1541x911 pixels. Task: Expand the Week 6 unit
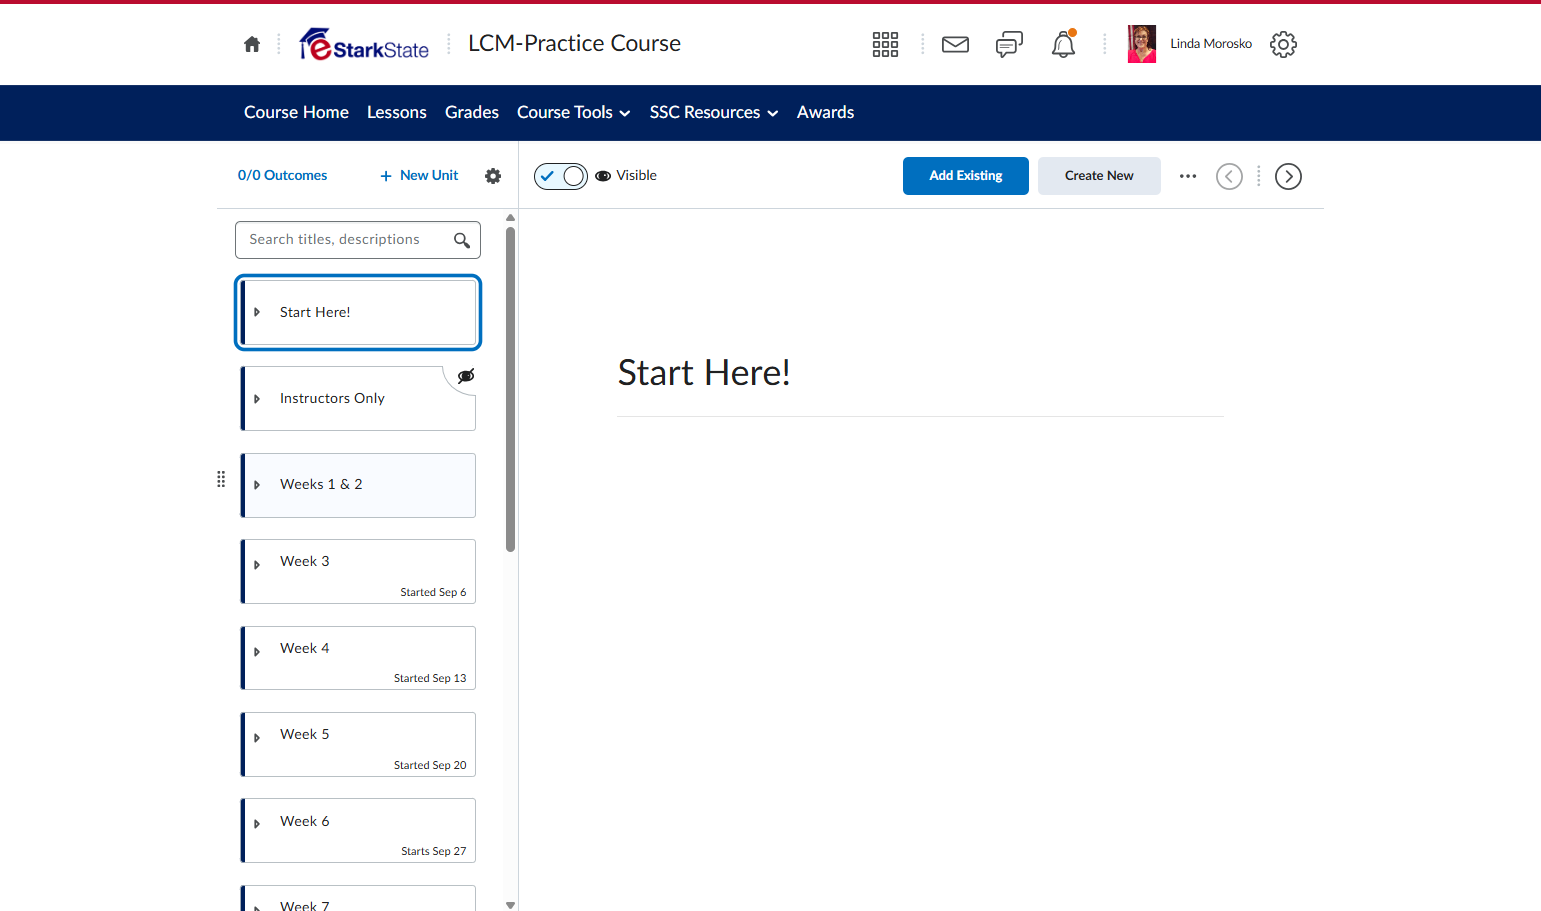click(x=257, y=824)
